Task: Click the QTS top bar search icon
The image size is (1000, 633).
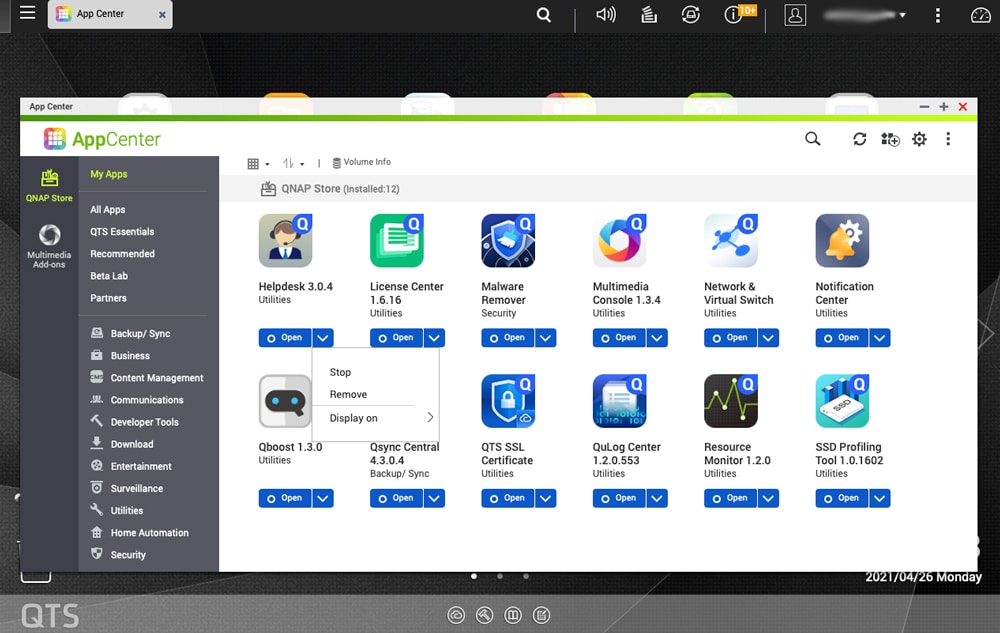Action: click(543, 15)
